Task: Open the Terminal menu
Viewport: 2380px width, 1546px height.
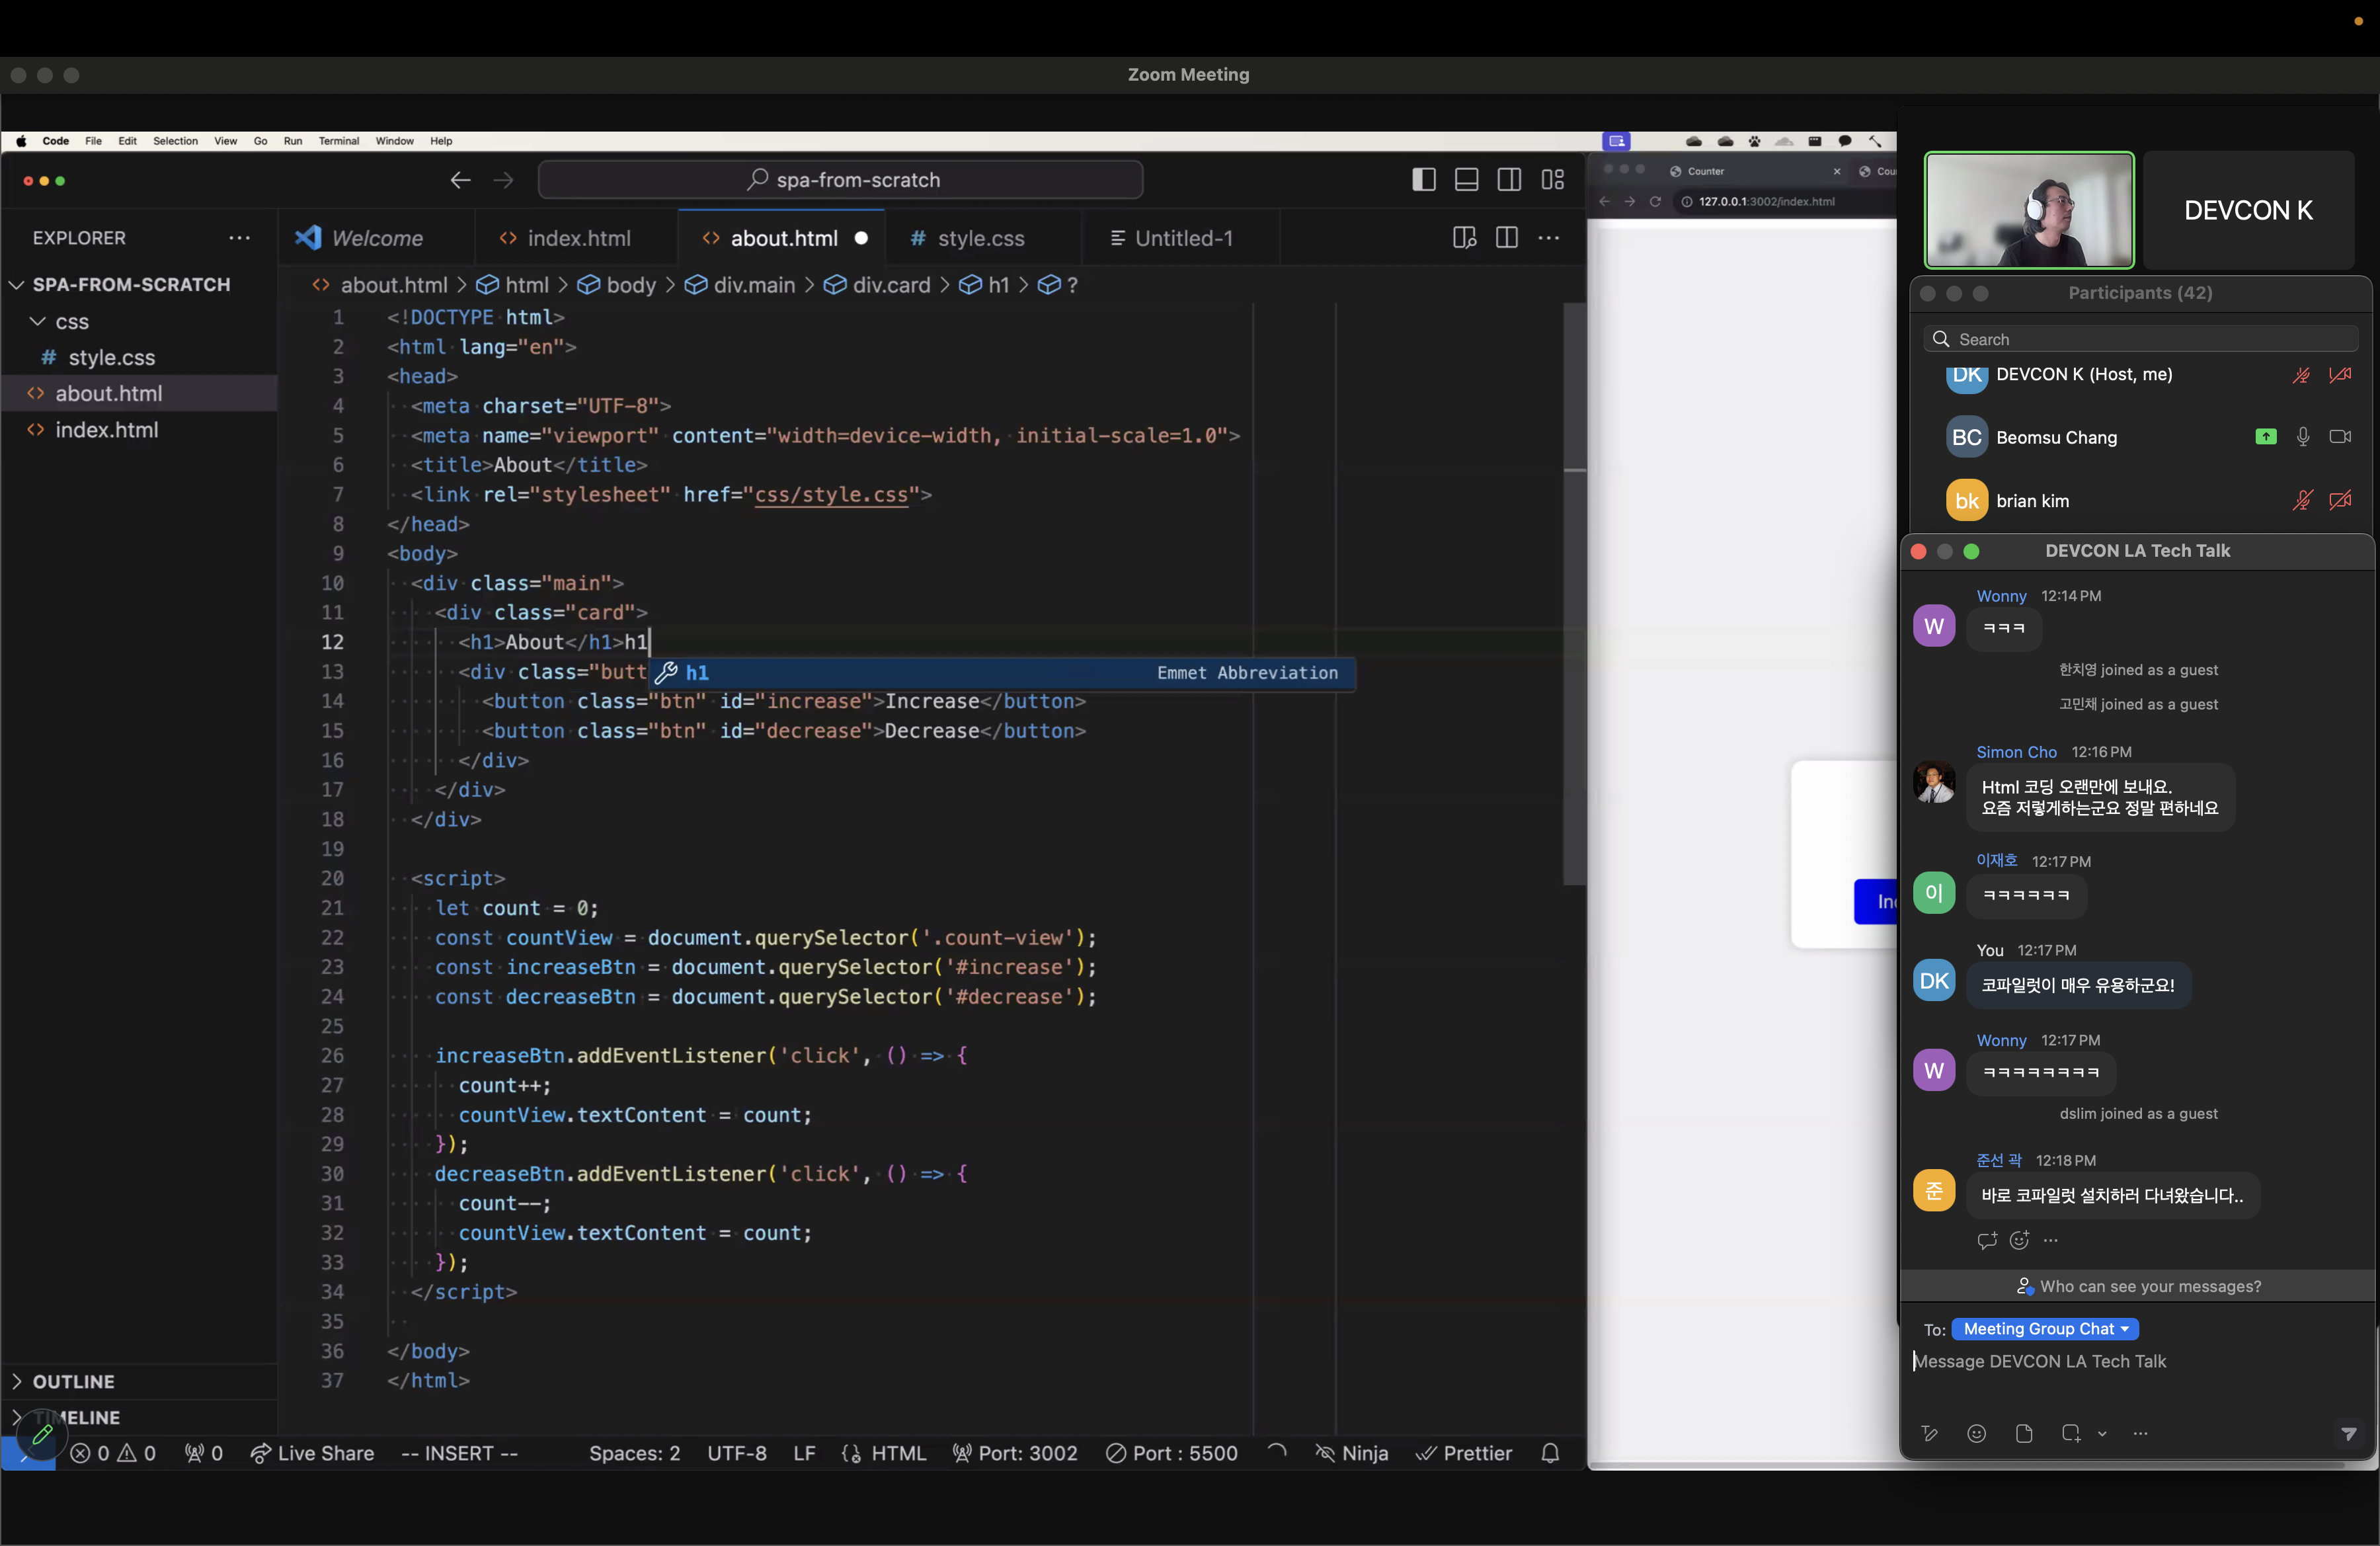Action: pyautogui.click(x=338, y=141)
